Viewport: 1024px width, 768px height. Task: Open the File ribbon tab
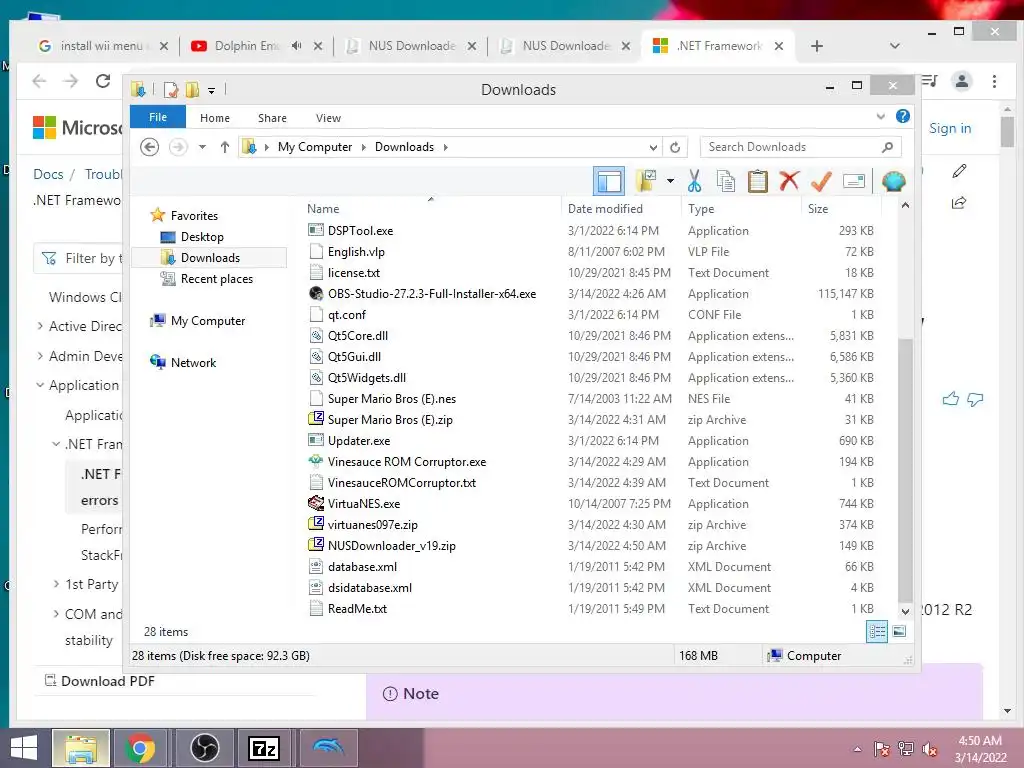[158, 117]
